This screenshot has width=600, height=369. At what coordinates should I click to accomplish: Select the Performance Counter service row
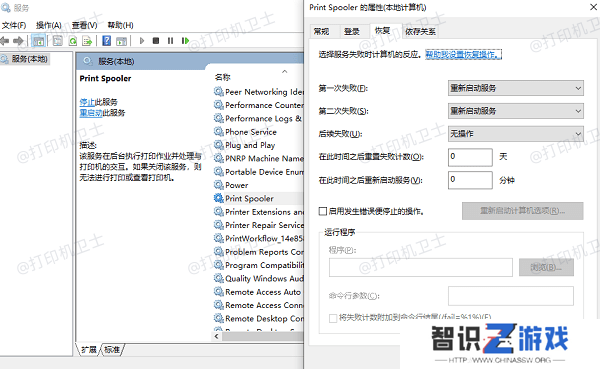258,105
